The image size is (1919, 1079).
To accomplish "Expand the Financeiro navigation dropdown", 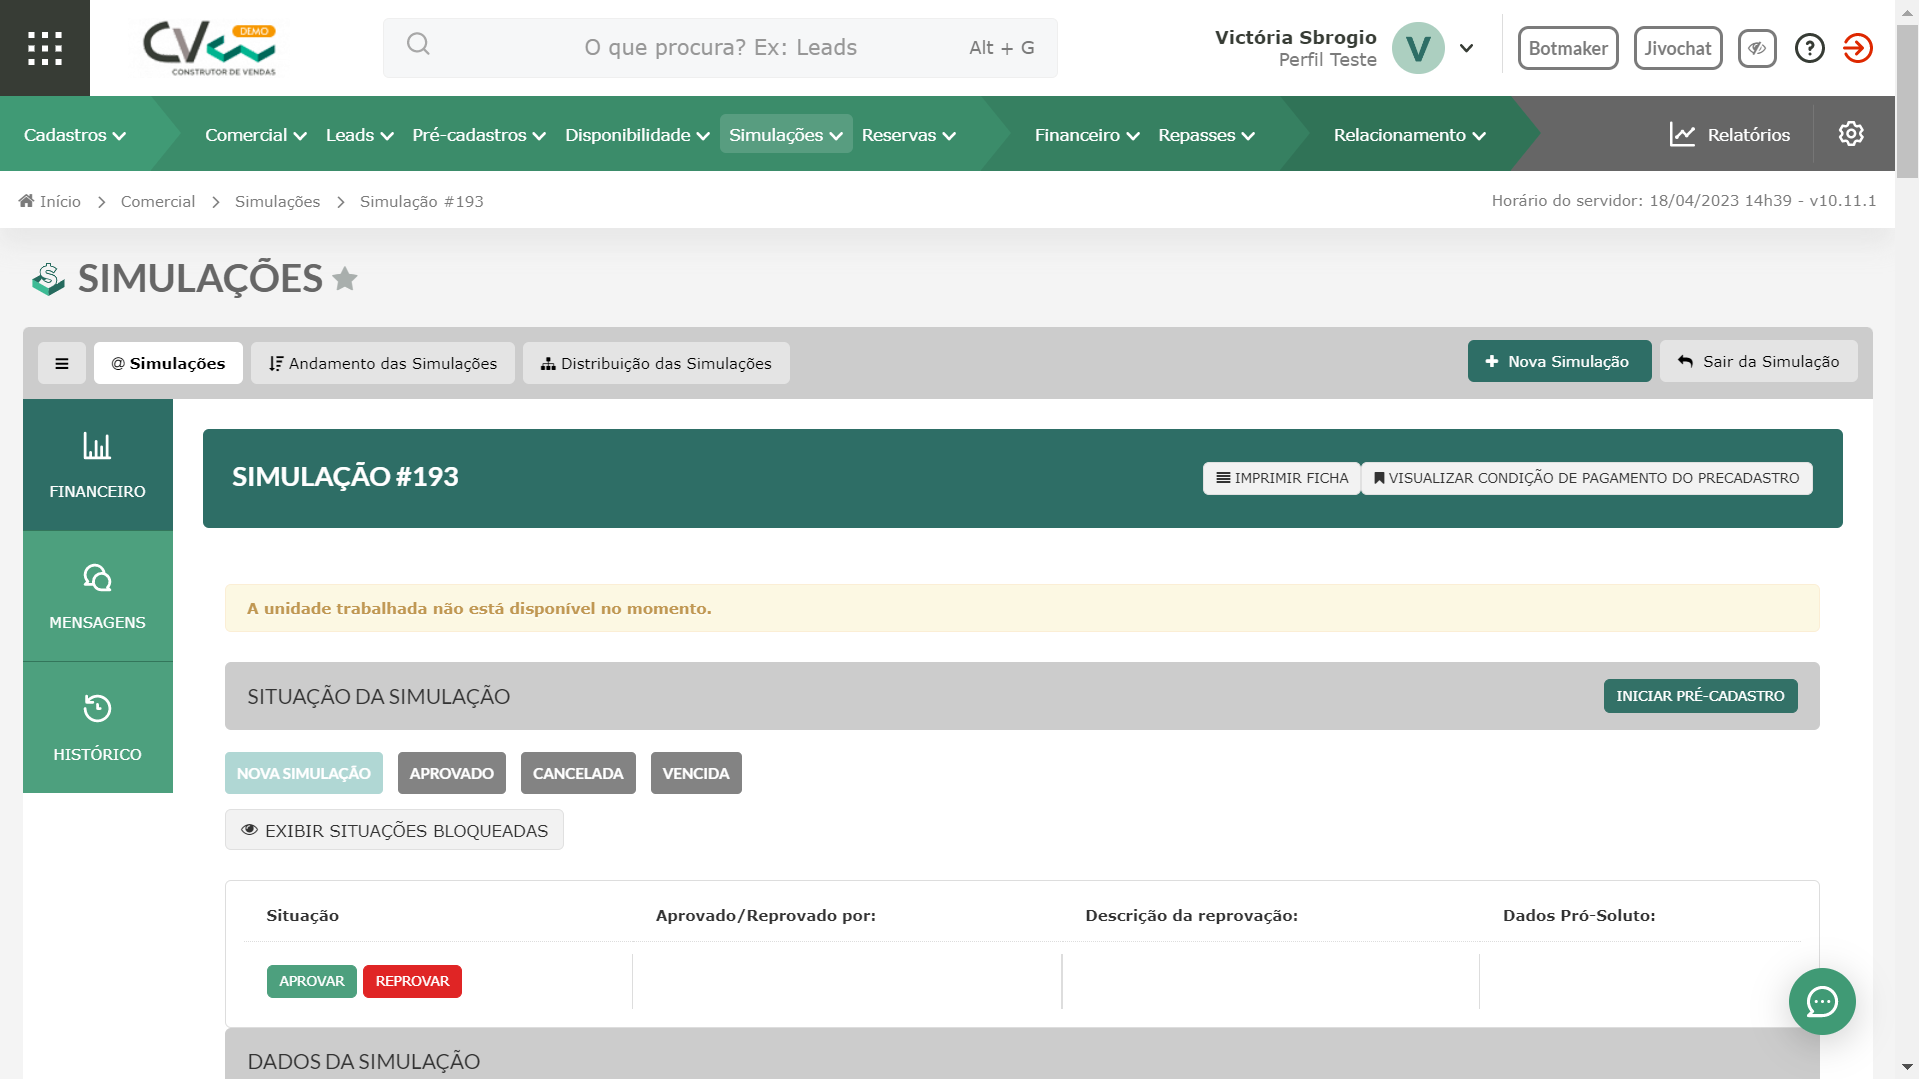I will 1086,135.
